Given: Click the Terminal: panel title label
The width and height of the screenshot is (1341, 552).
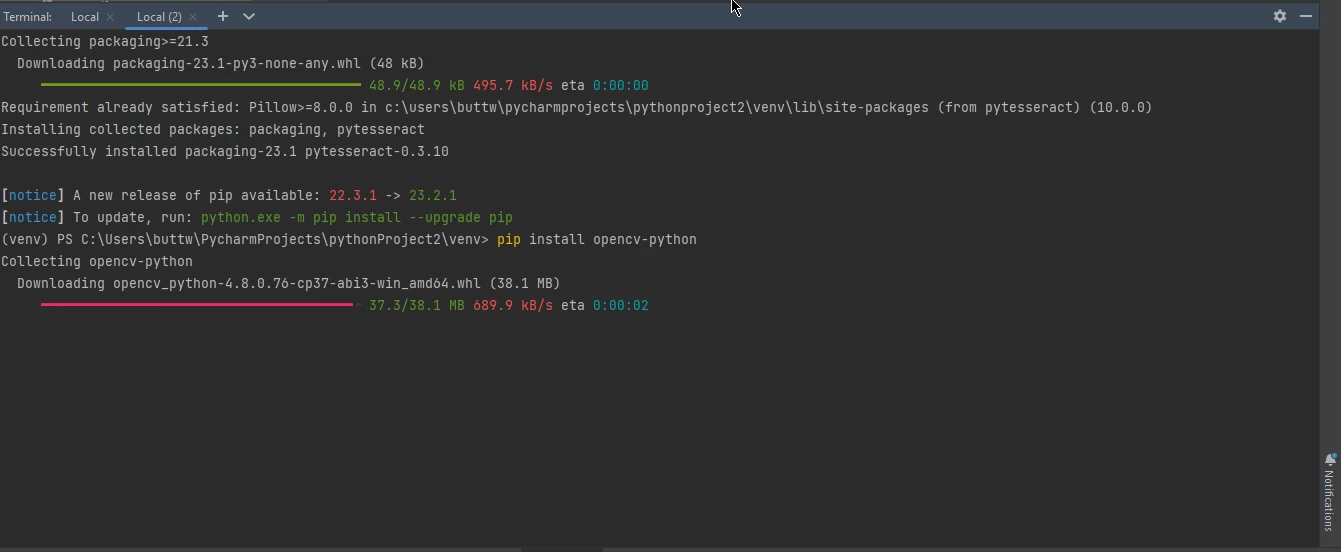Looking at the screenshot, I should 27,17.
